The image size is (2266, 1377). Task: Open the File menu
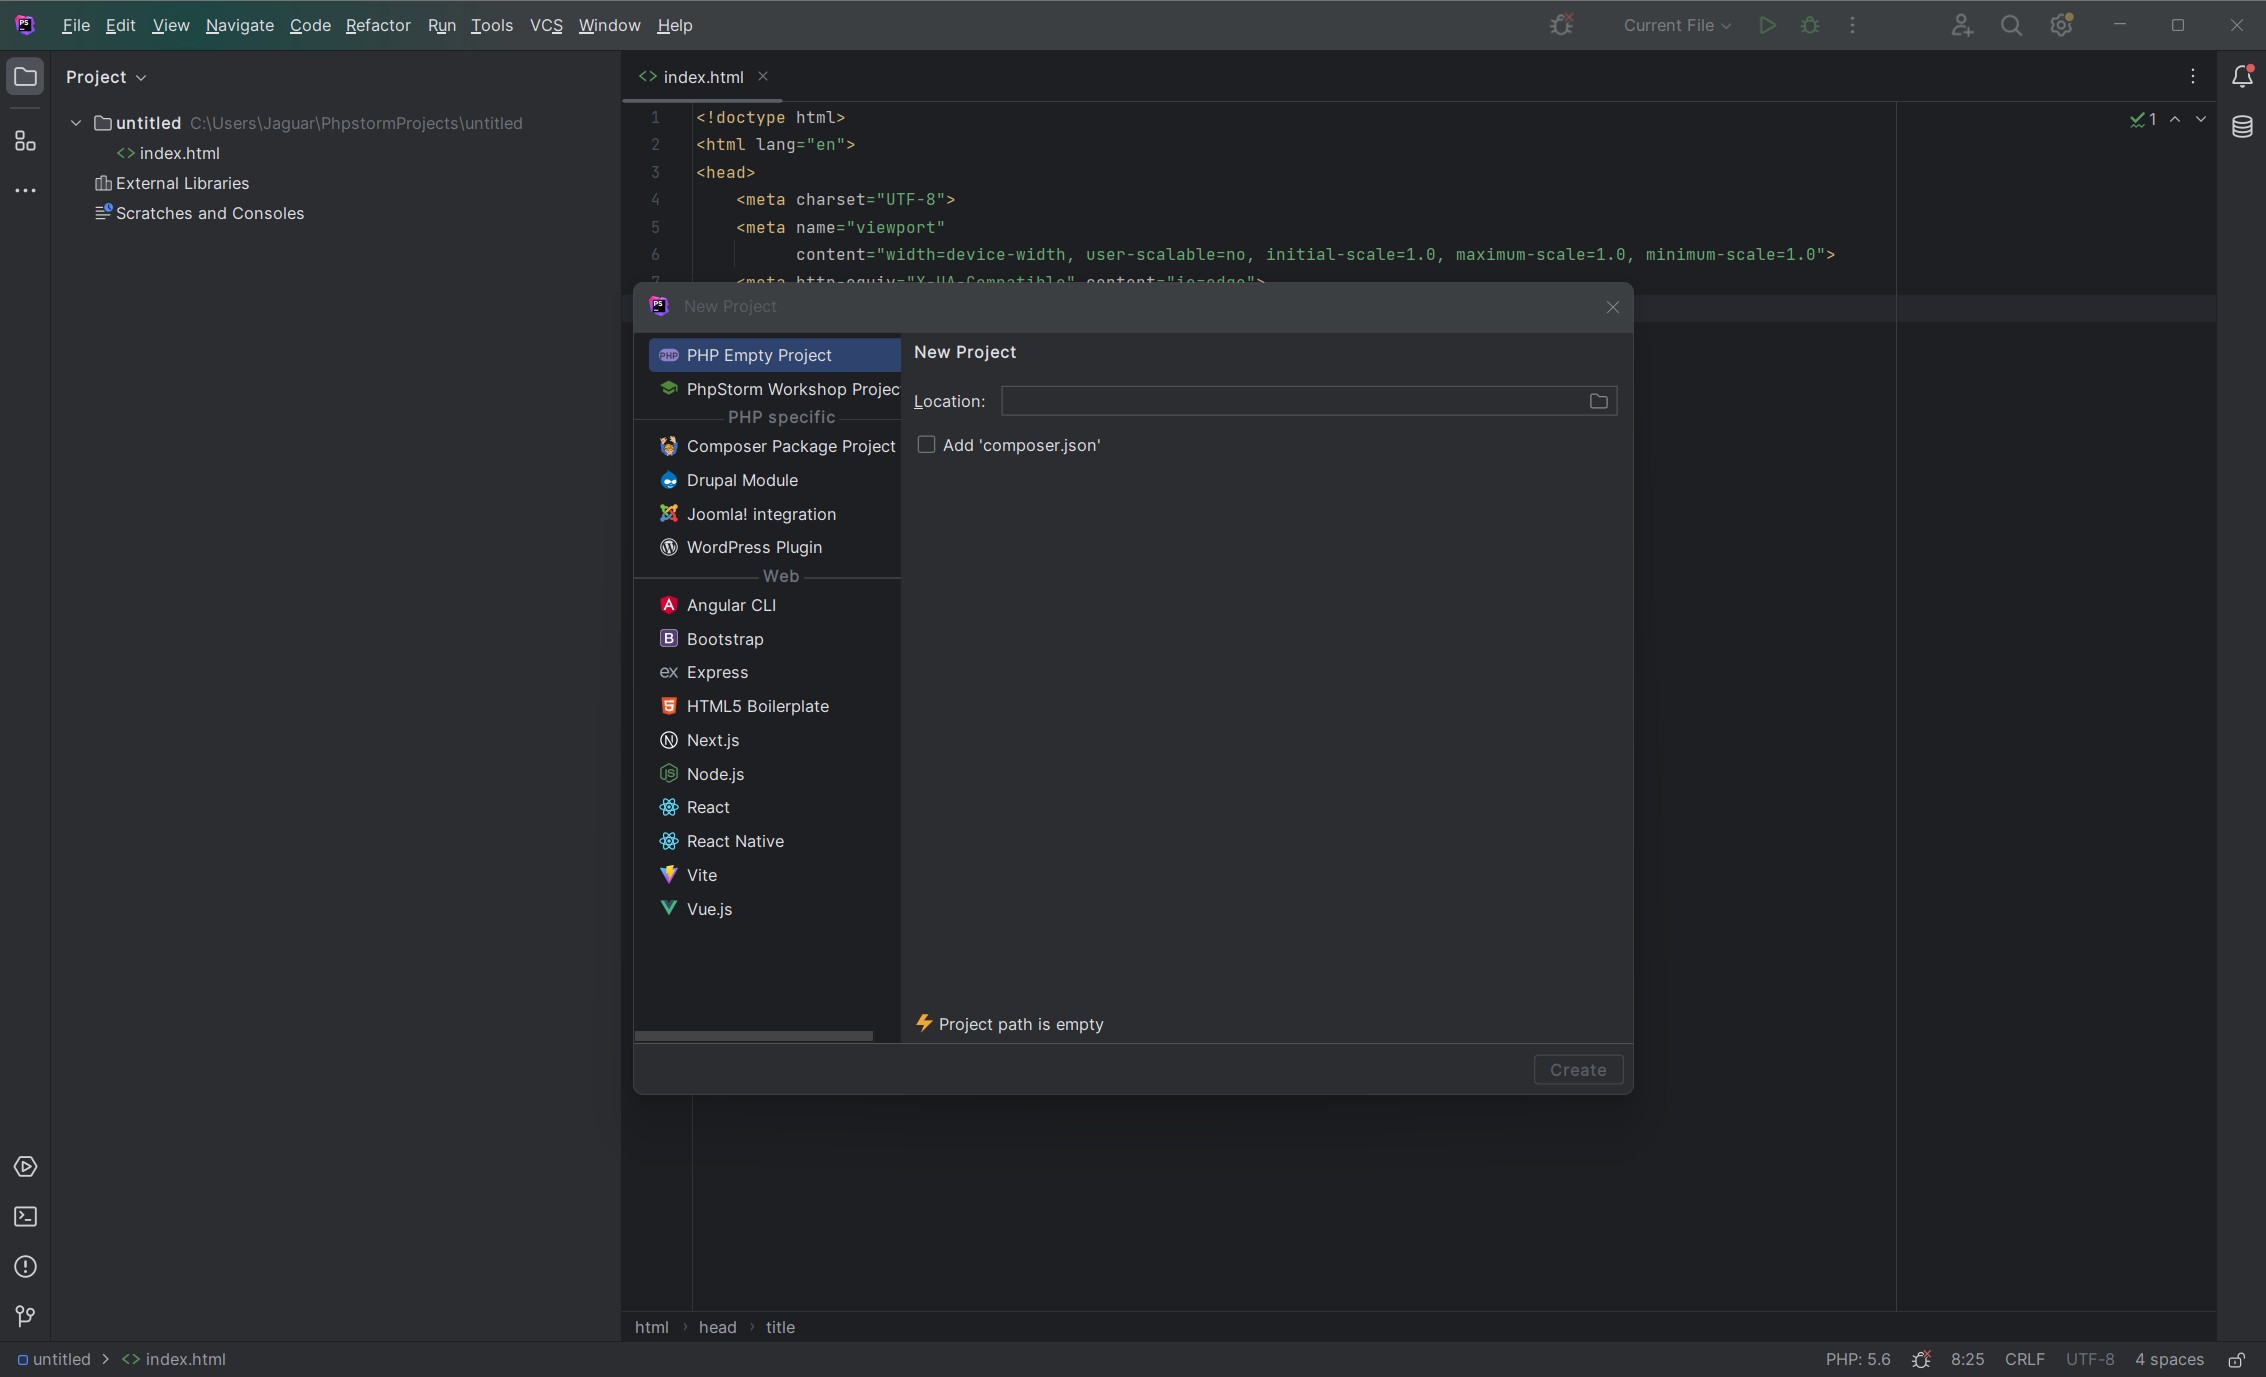[x=76, y=26]
